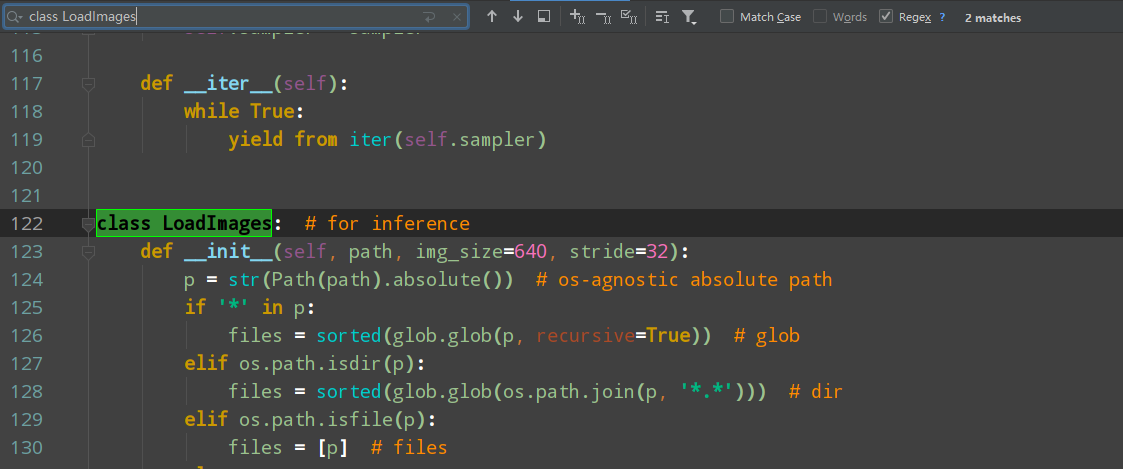1123x469 pixels.
Task: Collapse class LoadImages fold marker on line 122
Action: click(89, 223)
